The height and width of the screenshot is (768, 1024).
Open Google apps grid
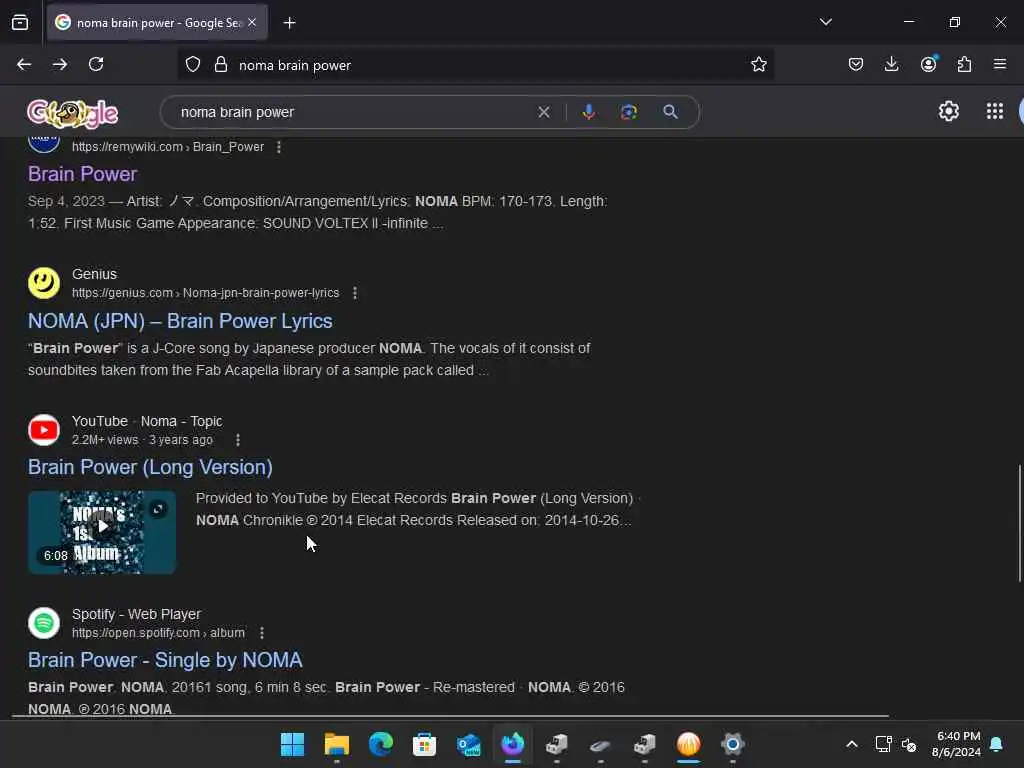tap(995, 112)
